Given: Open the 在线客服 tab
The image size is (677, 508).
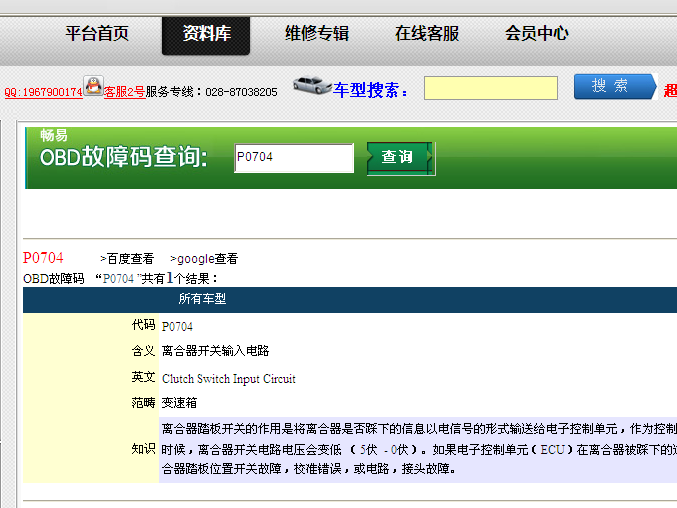Looking at the screenshot, I should point(427,34).
